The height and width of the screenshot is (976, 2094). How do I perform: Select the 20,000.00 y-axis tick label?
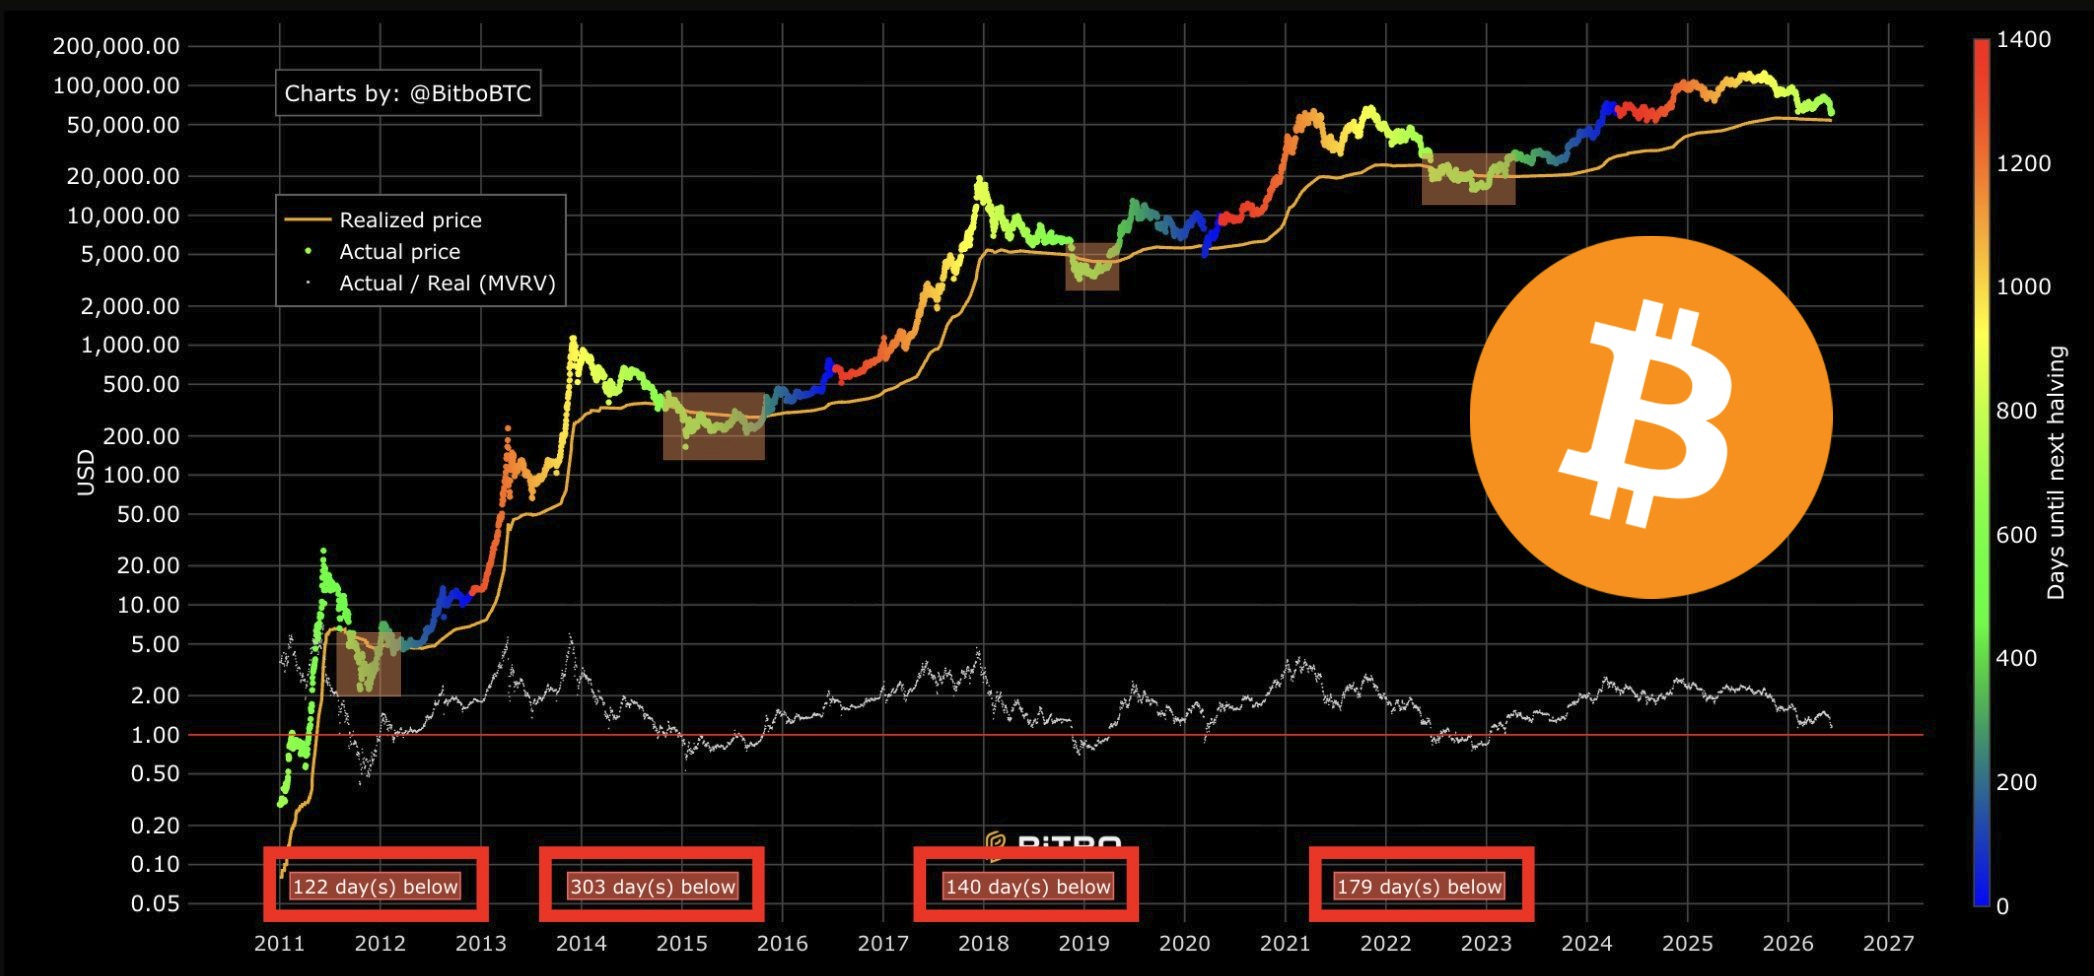pos(122,176)
